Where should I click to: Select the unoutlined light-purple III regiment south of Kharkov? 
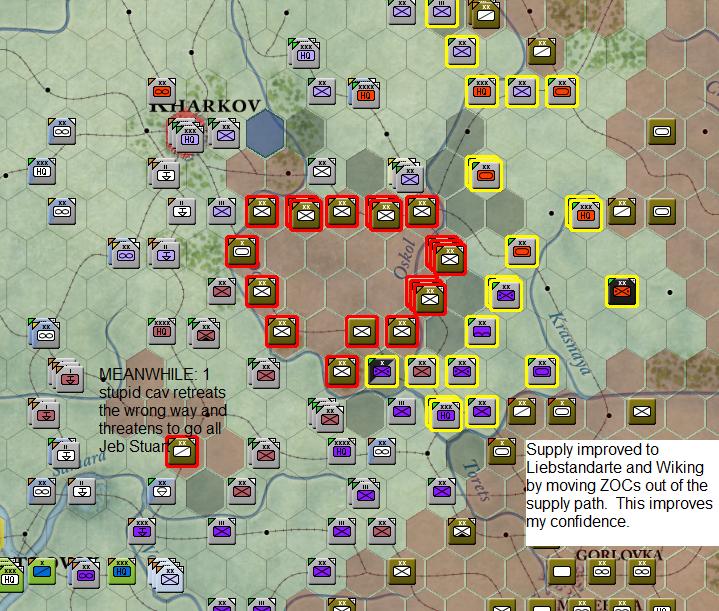(221, 211)
